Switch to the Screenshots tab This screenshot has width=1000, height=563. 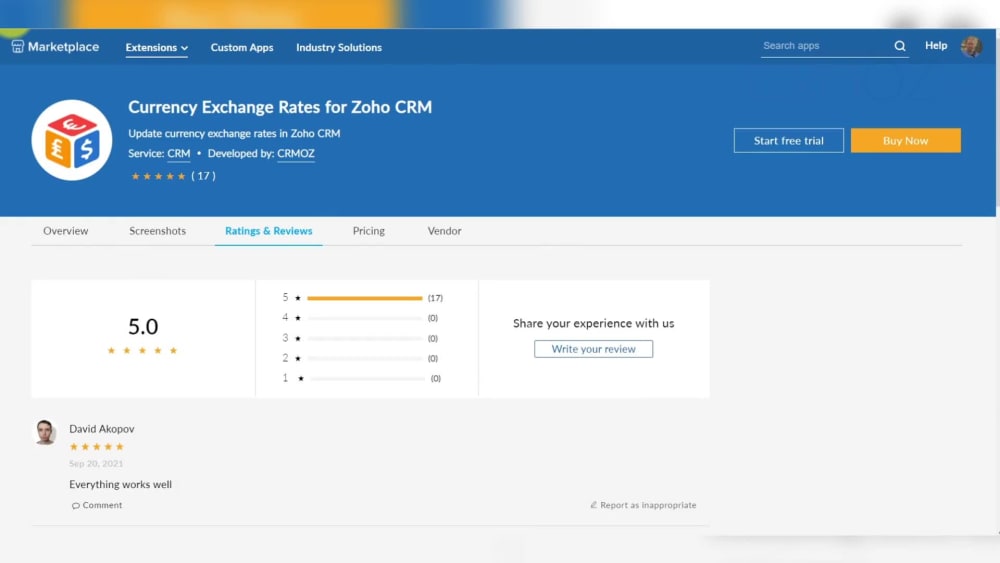(x=158, y=231)
